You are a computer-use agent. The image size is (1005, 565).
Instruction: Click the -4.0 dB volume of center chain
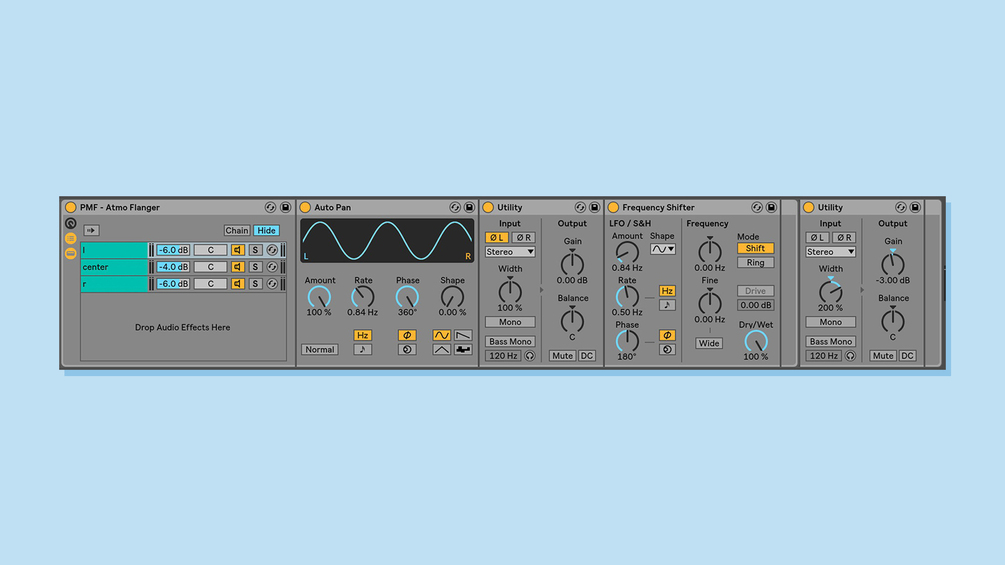point(173,266)
